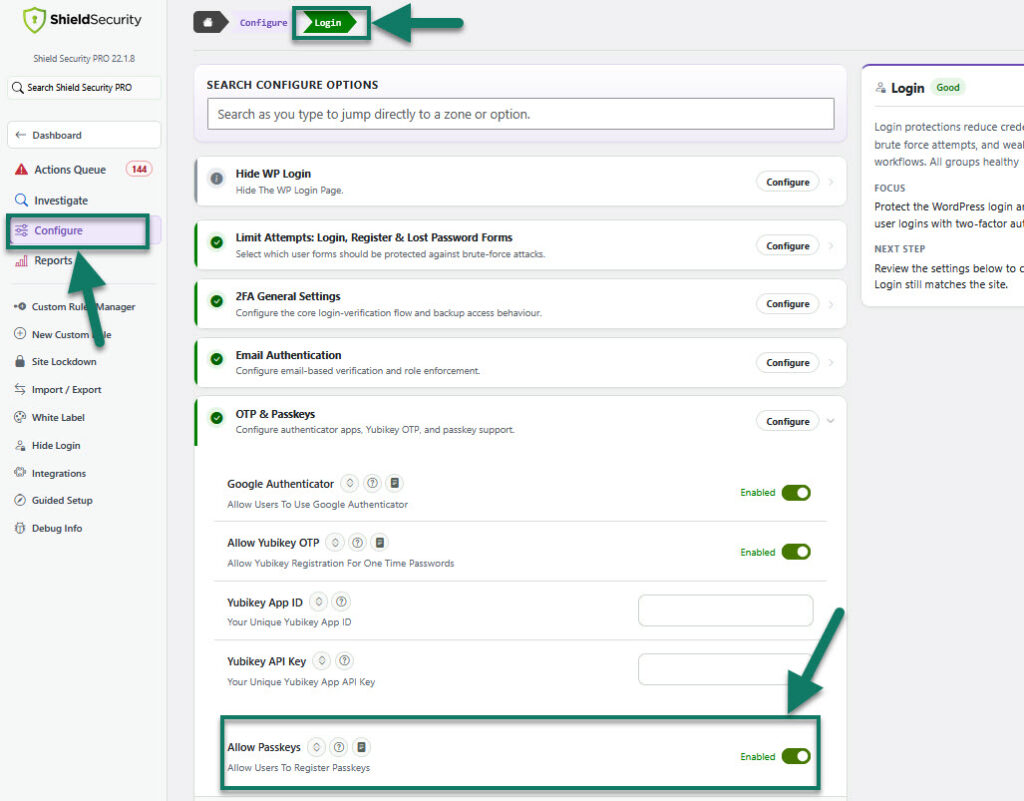This screenshot has height=801, width=1024.
Task: Expand the Hide WP Login row chevron
Action: click(831, 182)
